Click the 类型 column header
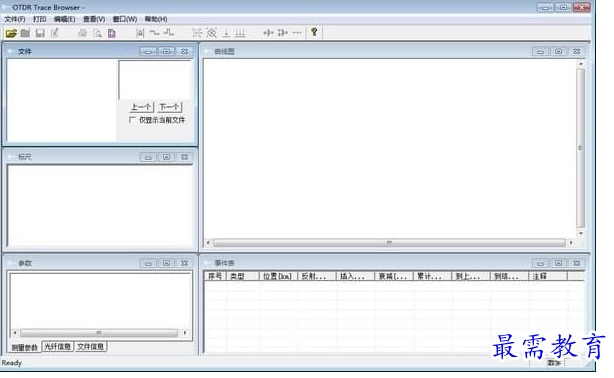The height and width of the screenshot is (378, 614). (x=243, y=276)
